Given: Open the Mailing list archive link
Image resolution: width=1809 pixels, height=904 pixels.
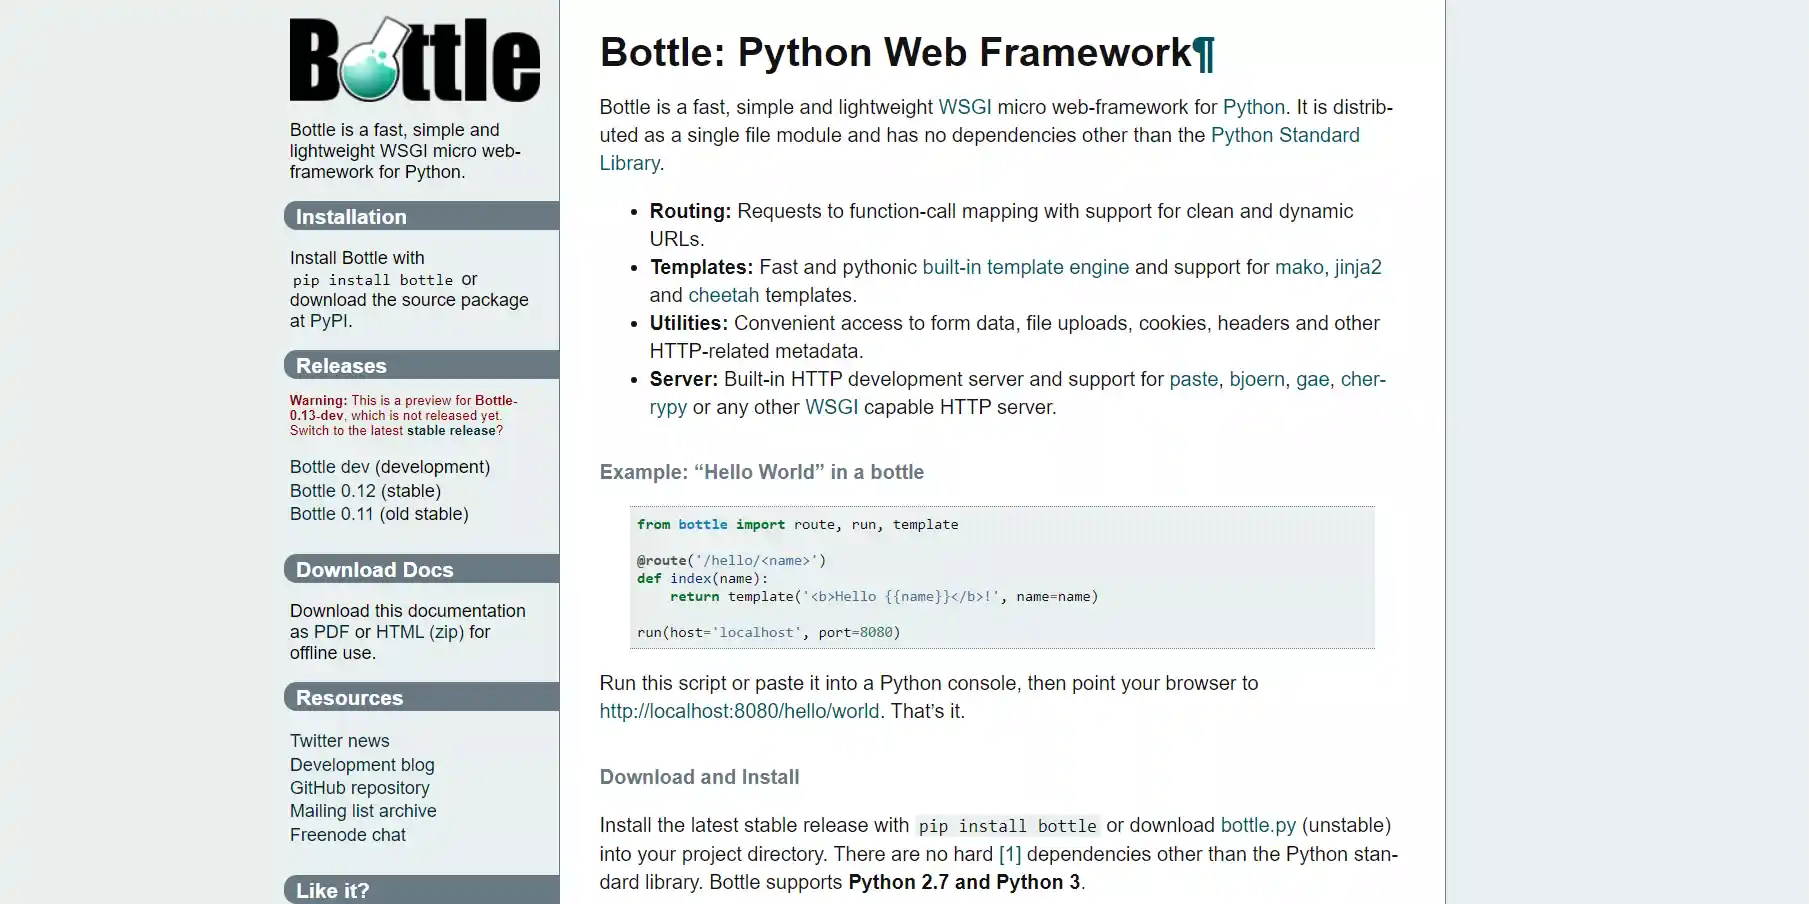Looking at the screenshot, I should point(363,811).
